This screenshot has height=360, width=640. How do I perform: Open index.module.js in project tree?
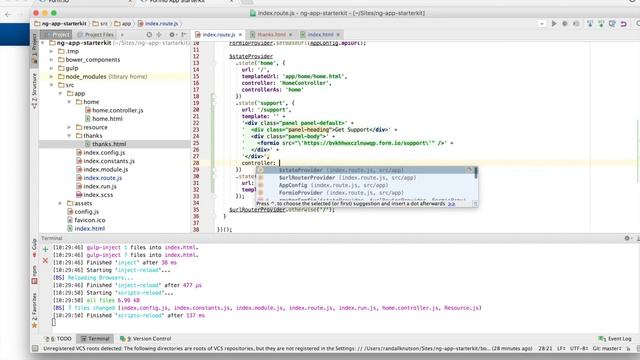(x=102, y=169)
